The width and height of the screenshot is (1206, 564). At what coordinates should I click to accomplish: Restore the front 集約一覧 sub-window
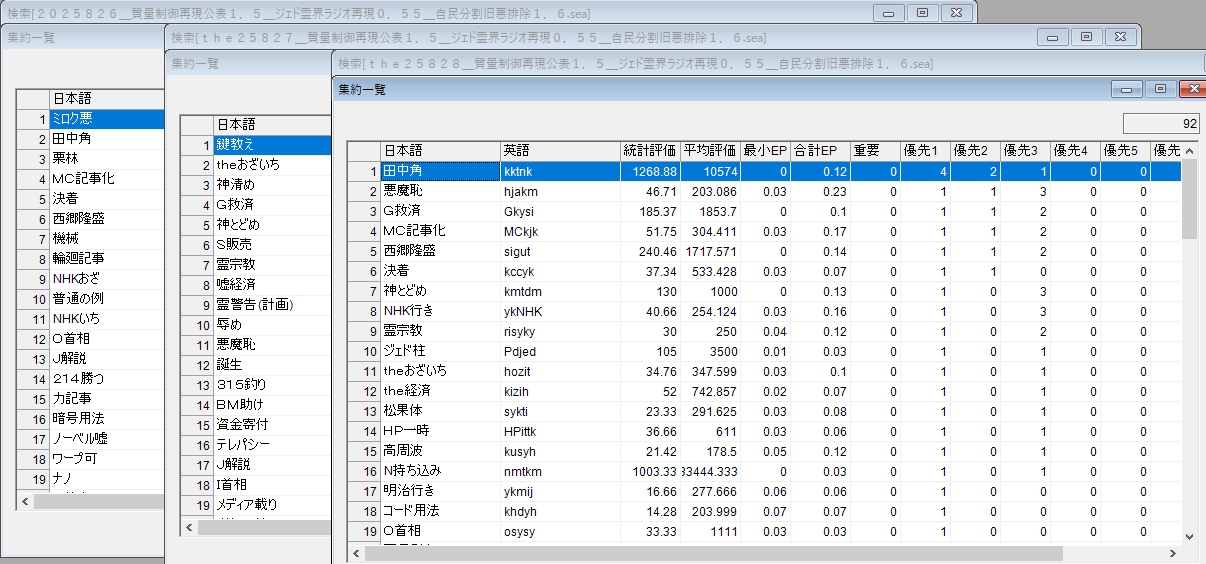[1160, 89]
